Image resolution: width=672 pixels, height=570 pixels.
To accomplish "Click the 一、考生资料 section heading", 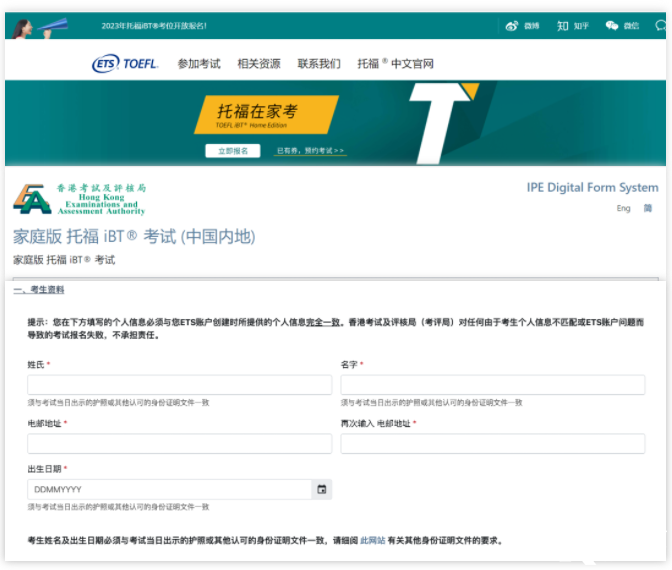I will pos(39,290).
